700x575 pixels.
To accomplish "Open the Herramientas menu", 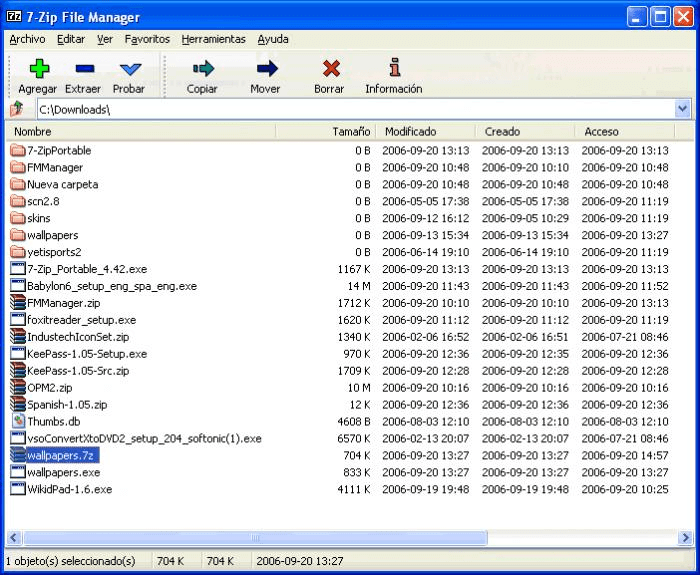I will [x=213, y=39].
